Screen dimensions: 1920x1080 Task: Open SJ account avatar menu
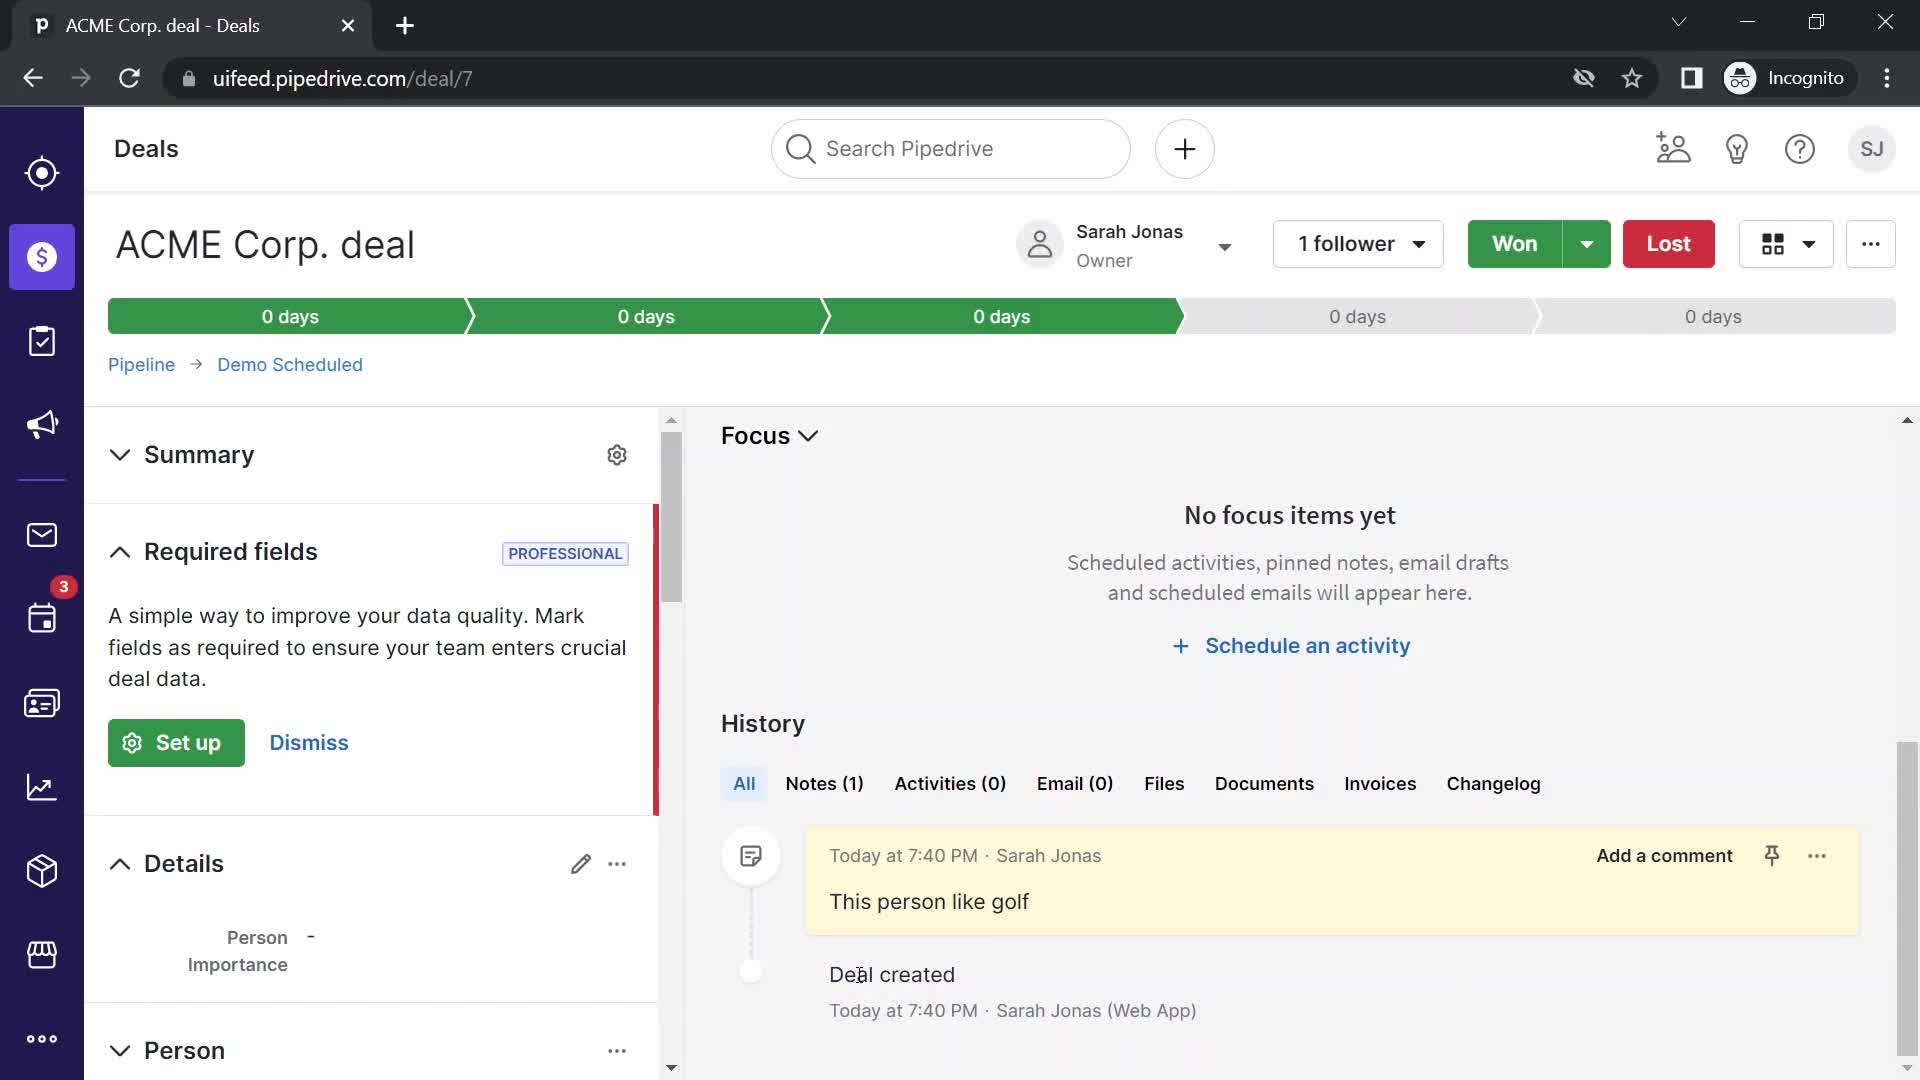click(1872, 149)
